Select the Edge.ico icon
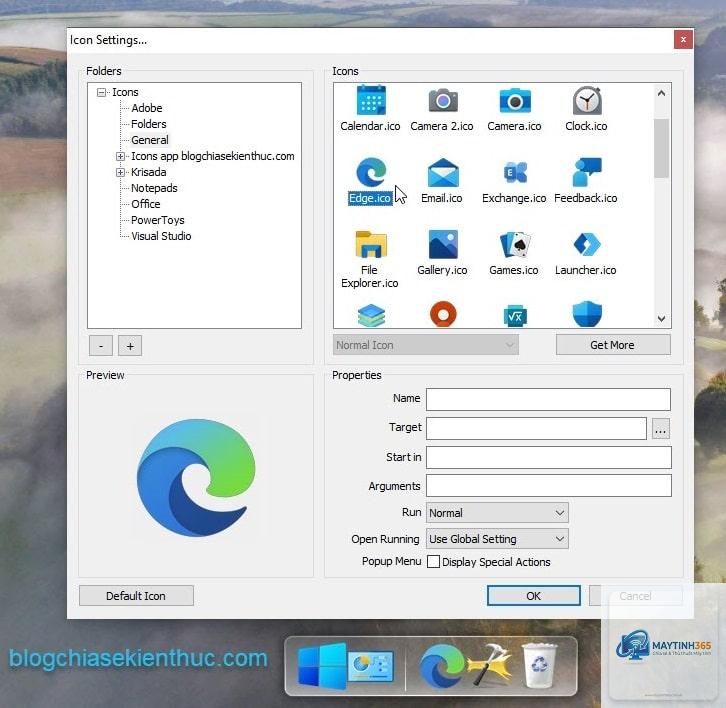 coord(371,172)
